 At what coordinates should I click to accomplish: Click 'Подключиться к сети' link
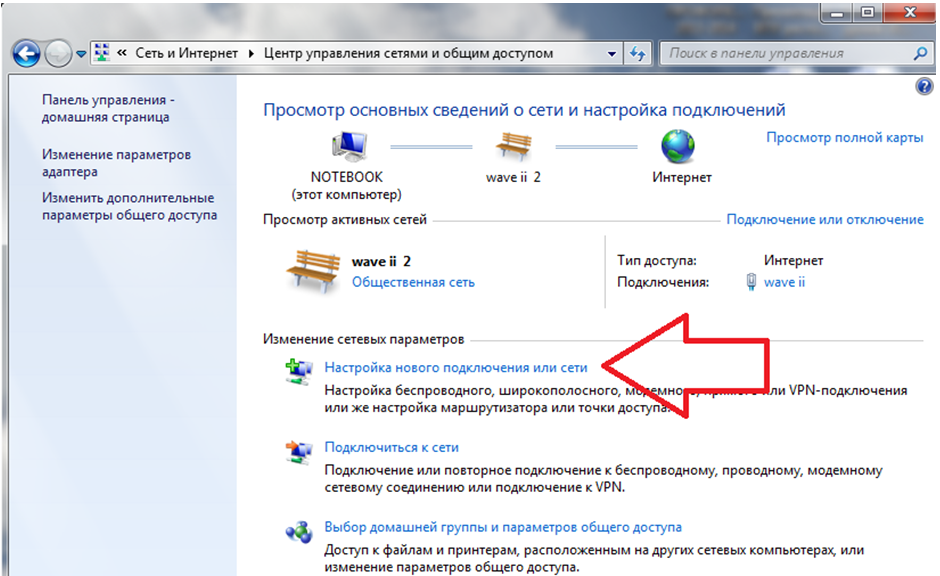(x=391, y=448)
